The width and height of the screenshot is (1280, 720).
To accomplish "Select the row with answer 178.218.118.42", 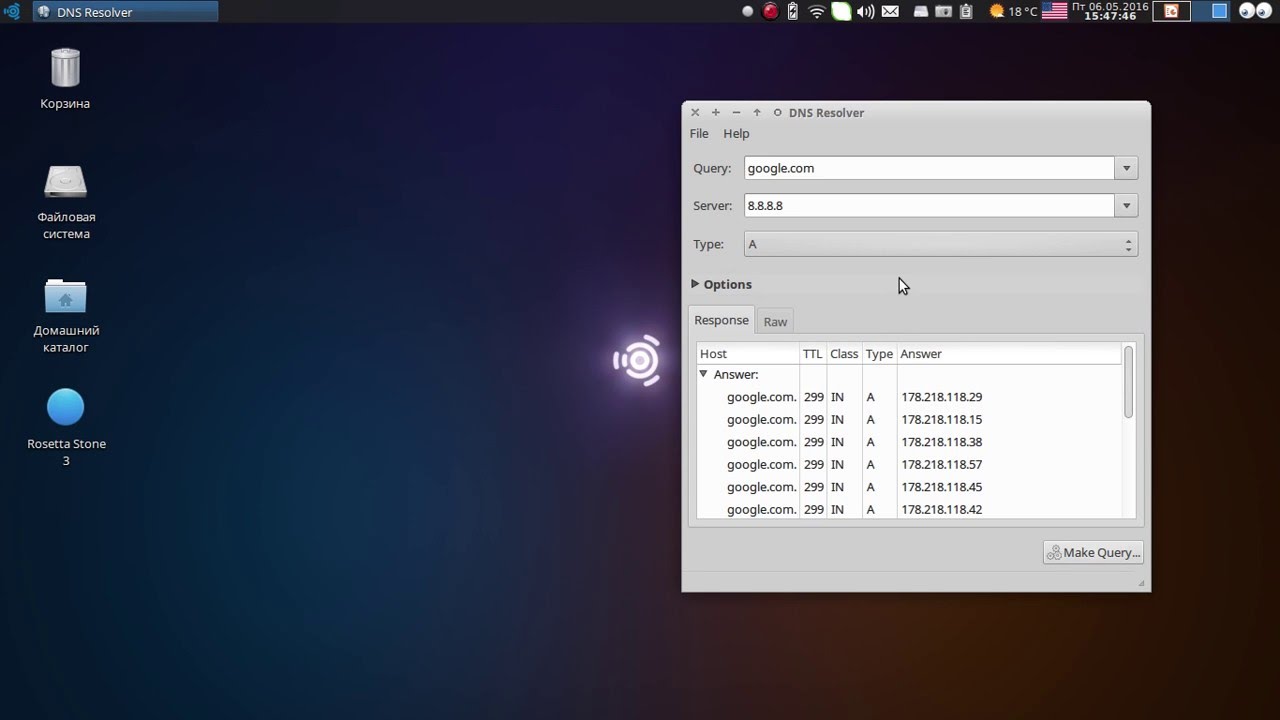I will click(x=910, y=509).
